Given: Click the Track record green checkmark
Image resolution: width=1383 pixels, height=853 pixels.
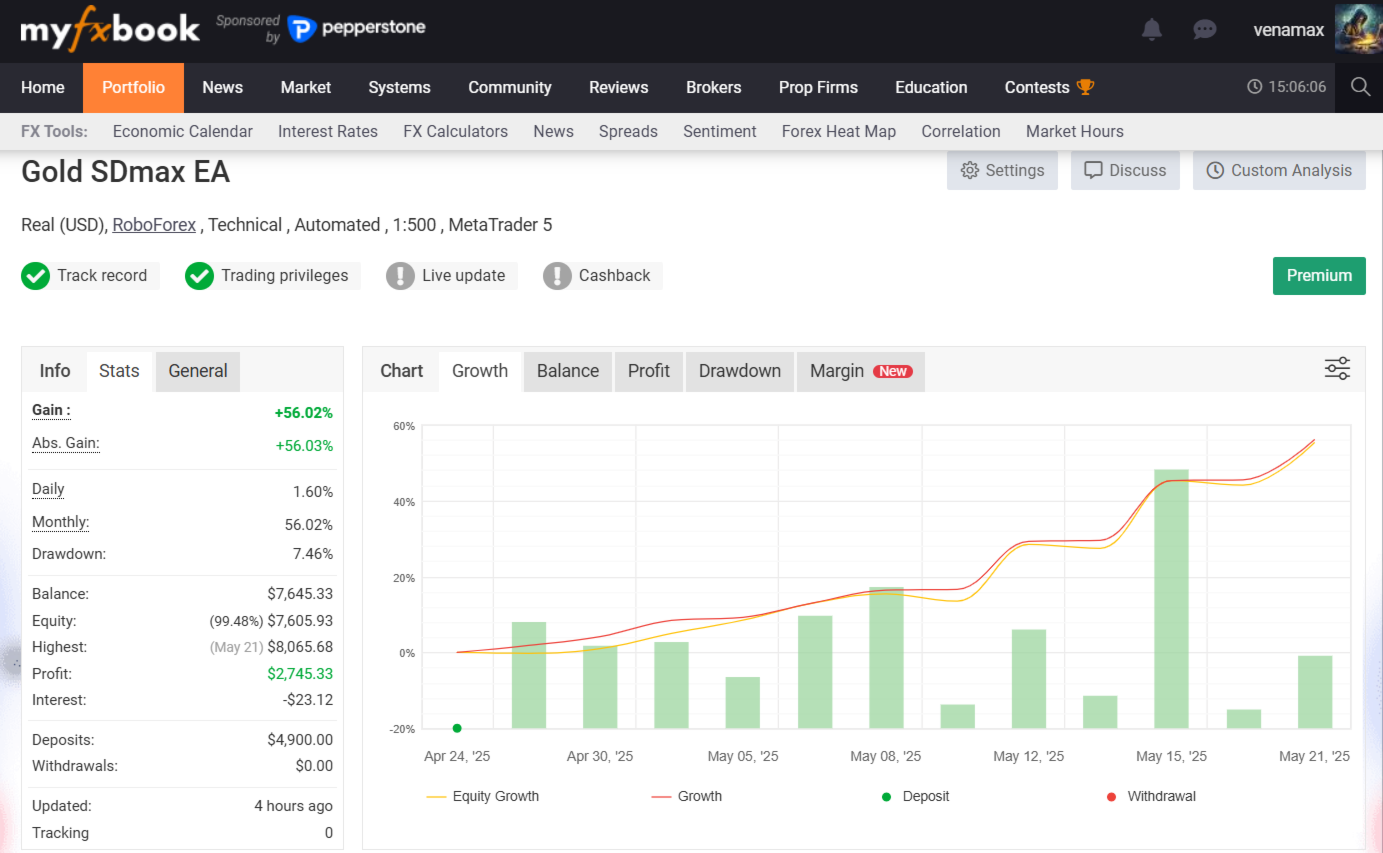Looking at the screenshot, I should tap(36, 276).
